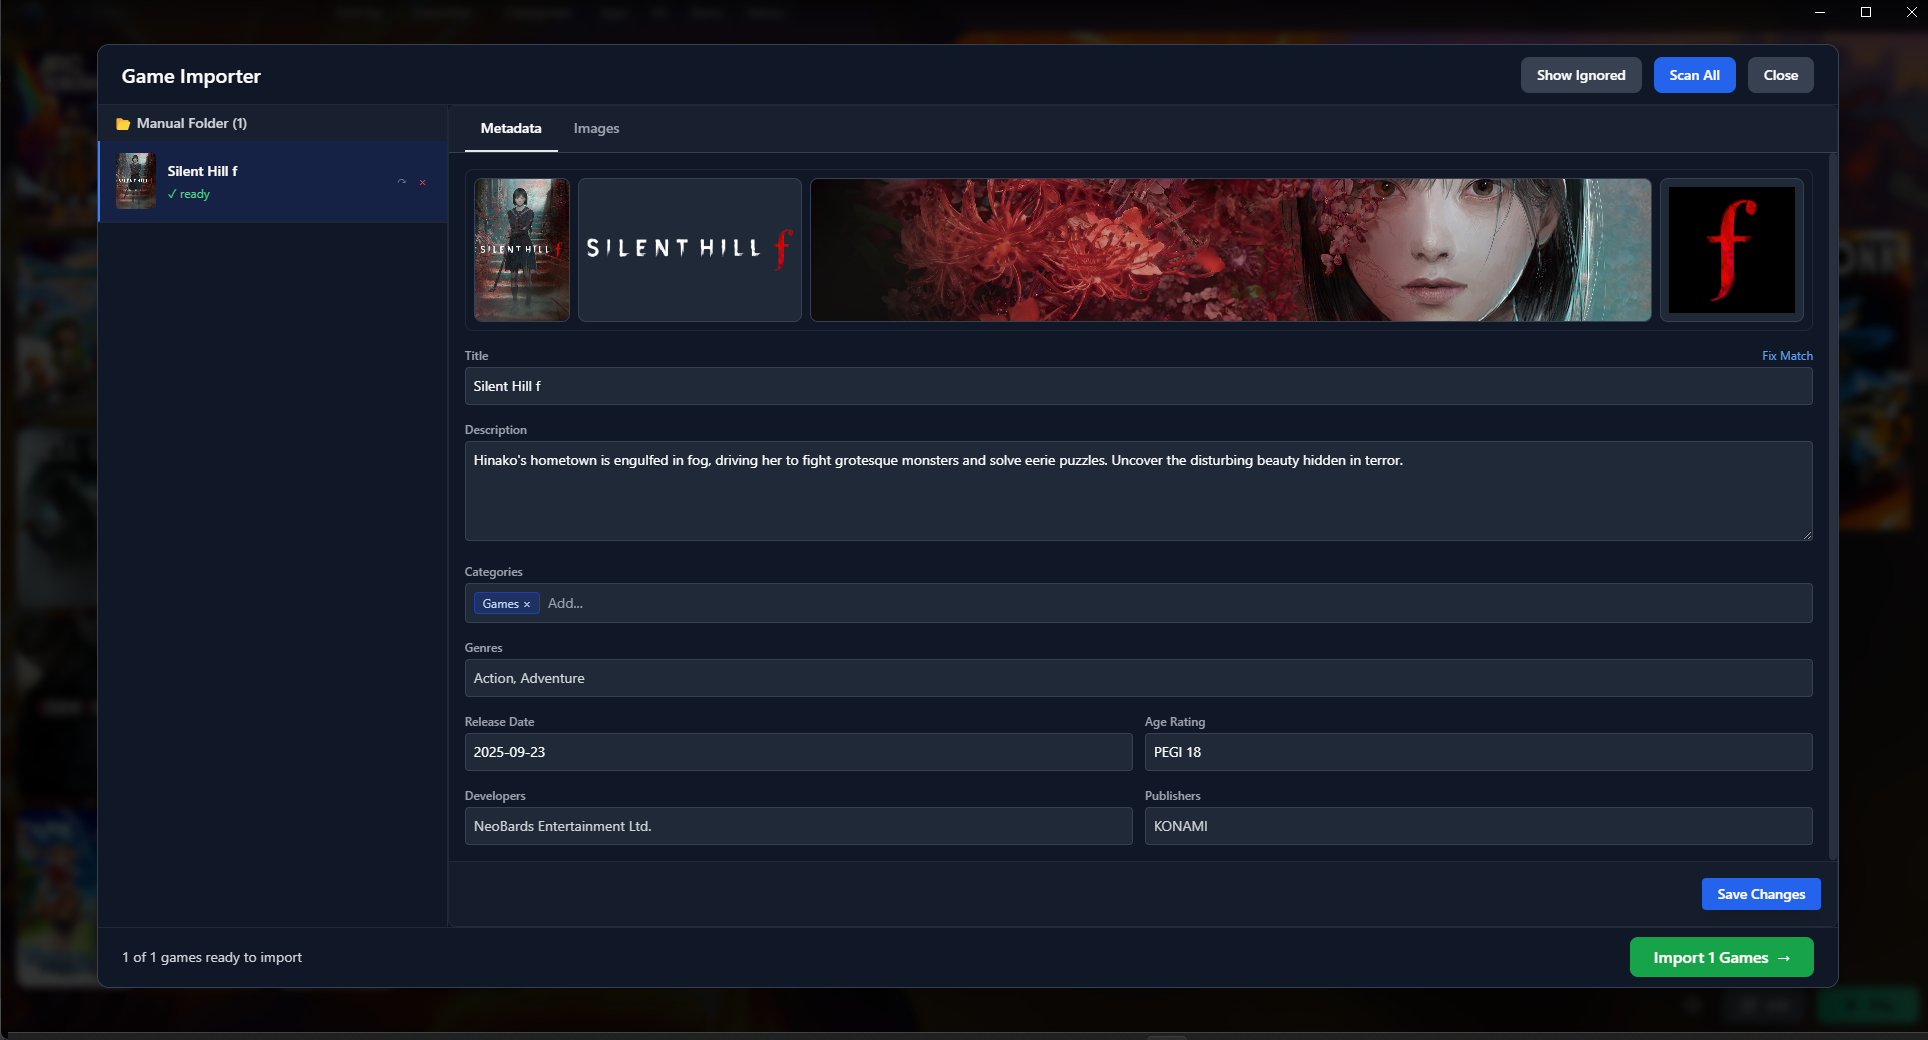Rescan the Silent Hill f entry

click(x=402, y=183)
